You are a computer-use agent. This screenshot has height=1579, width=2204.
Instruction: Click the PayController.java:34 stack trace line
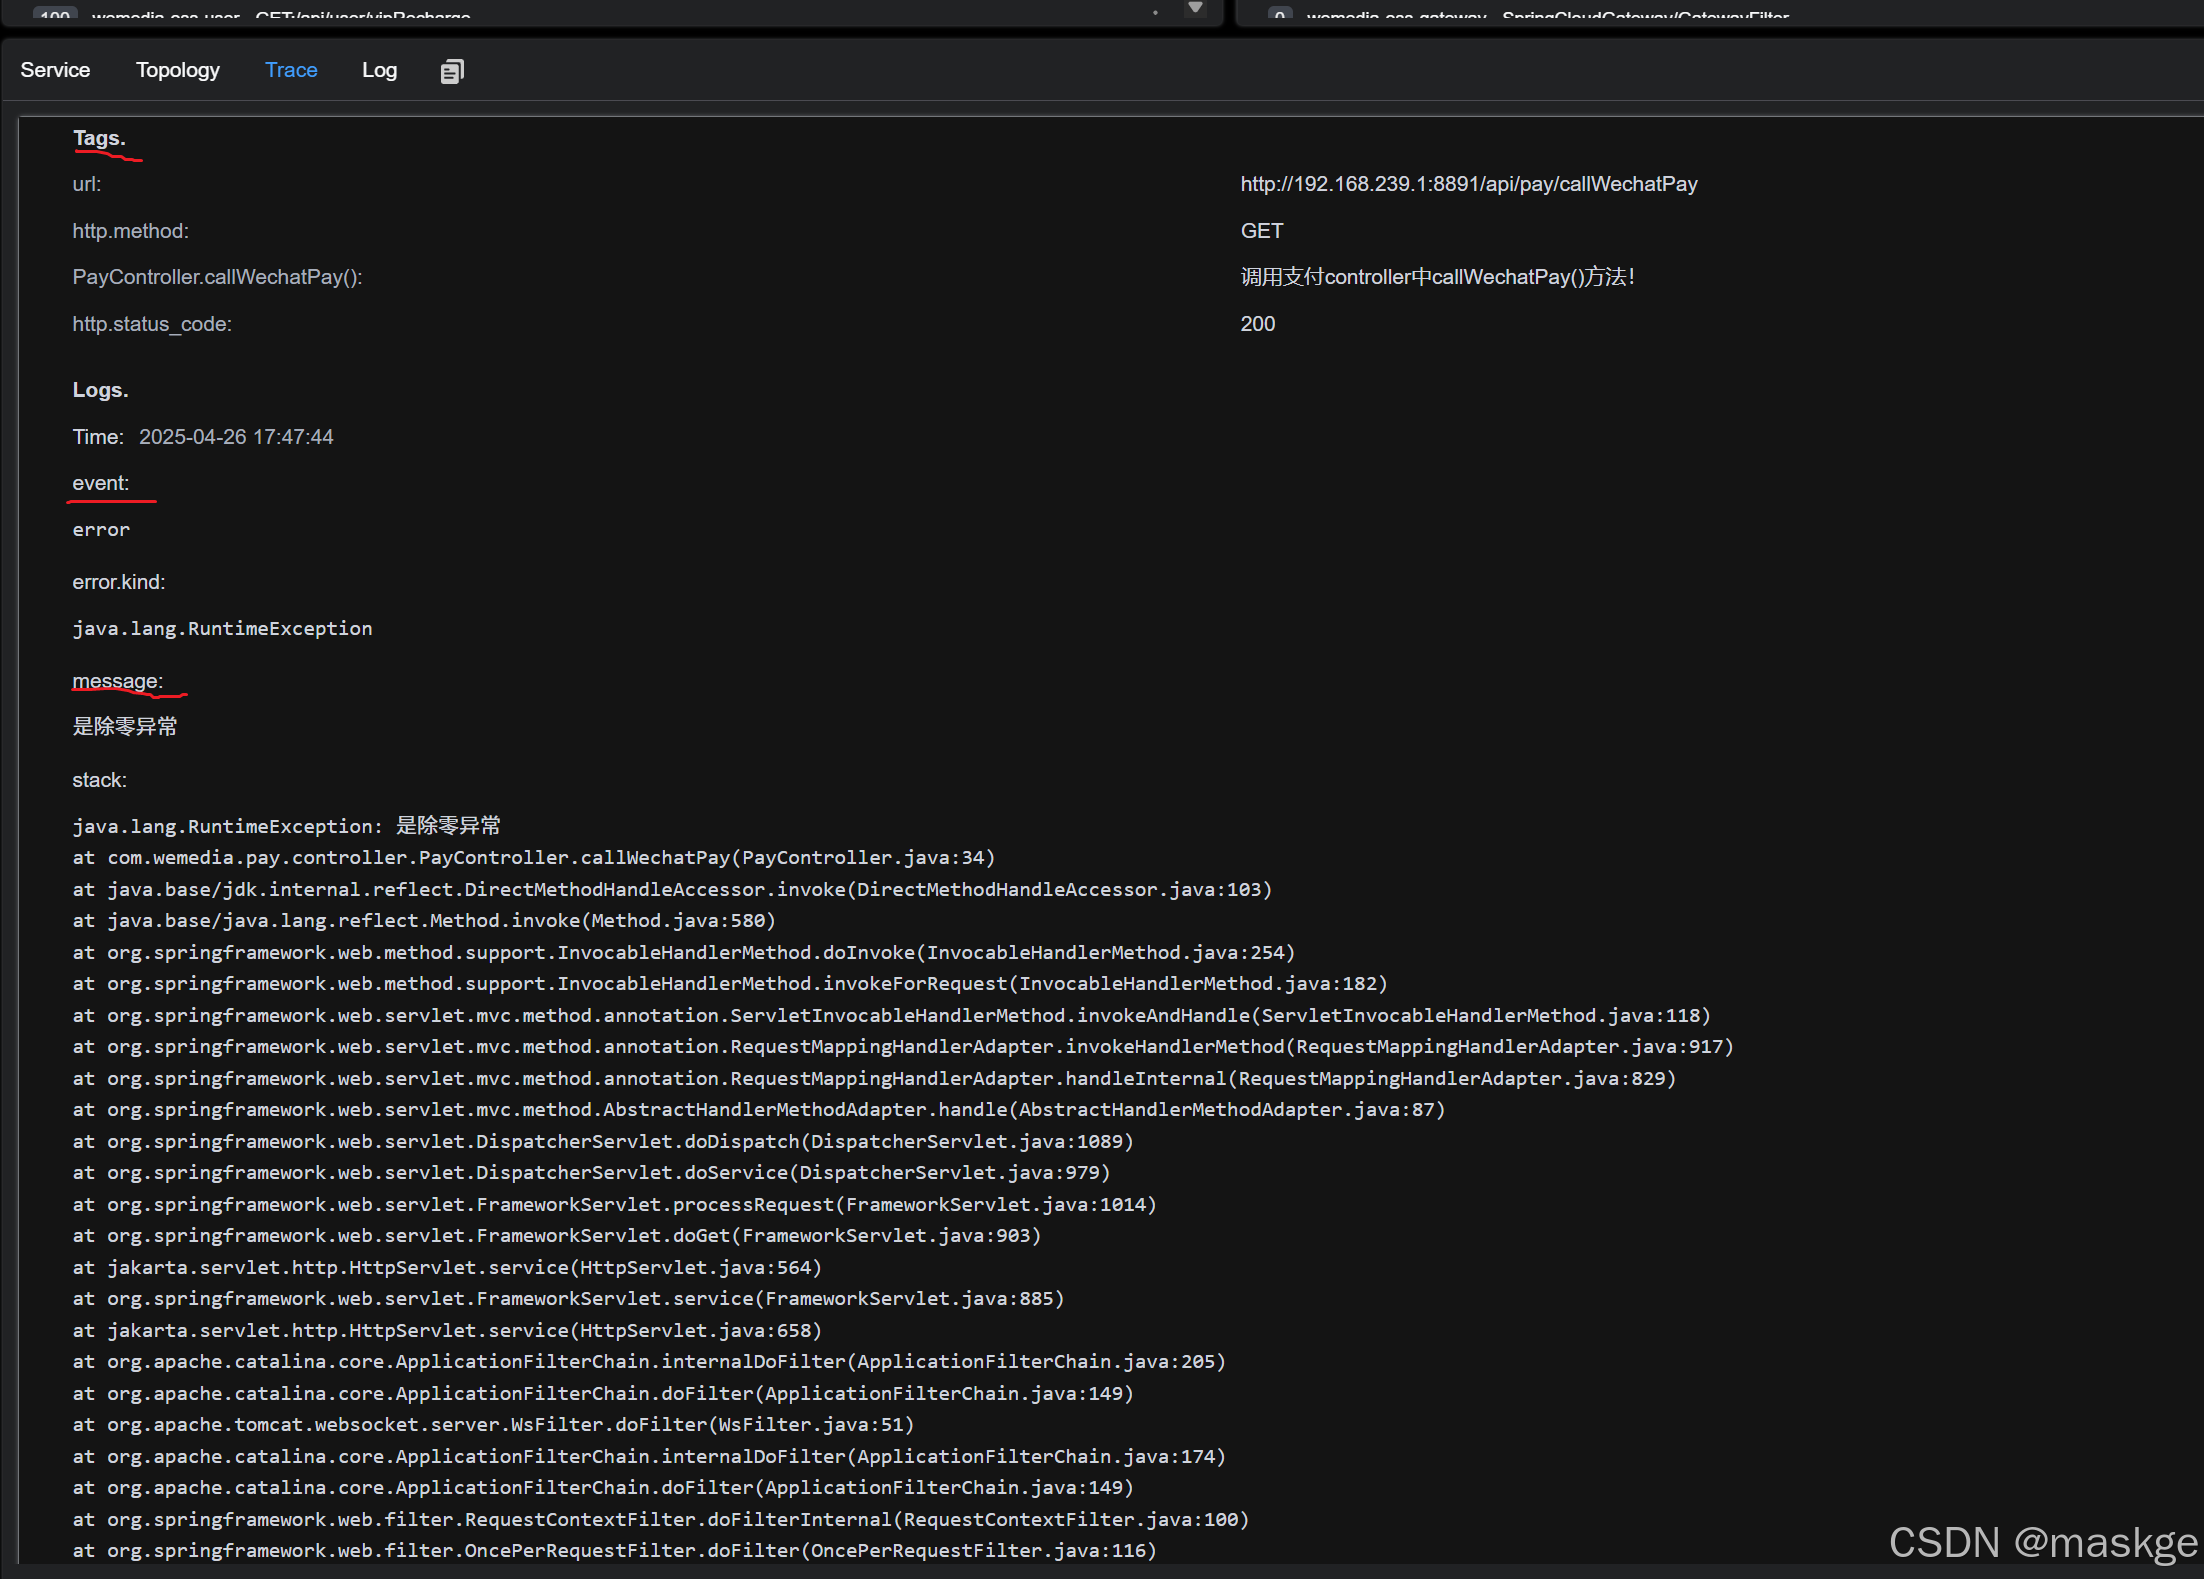click(x=533, y=858)
